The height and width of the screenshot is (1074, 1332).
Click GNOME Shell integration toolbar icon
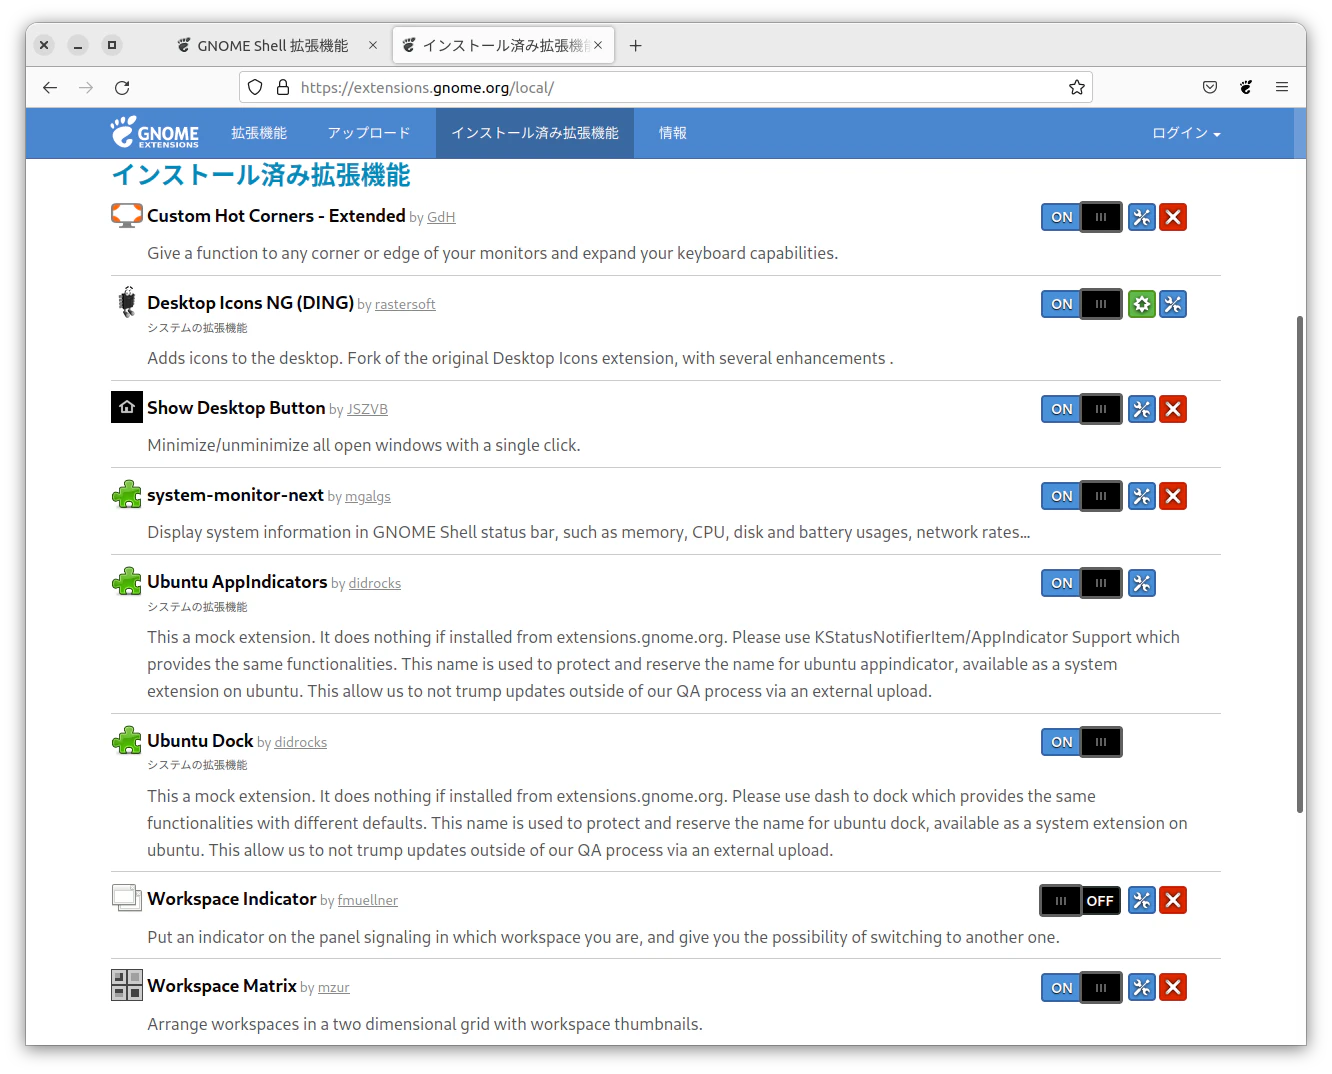pos(1246,87)
